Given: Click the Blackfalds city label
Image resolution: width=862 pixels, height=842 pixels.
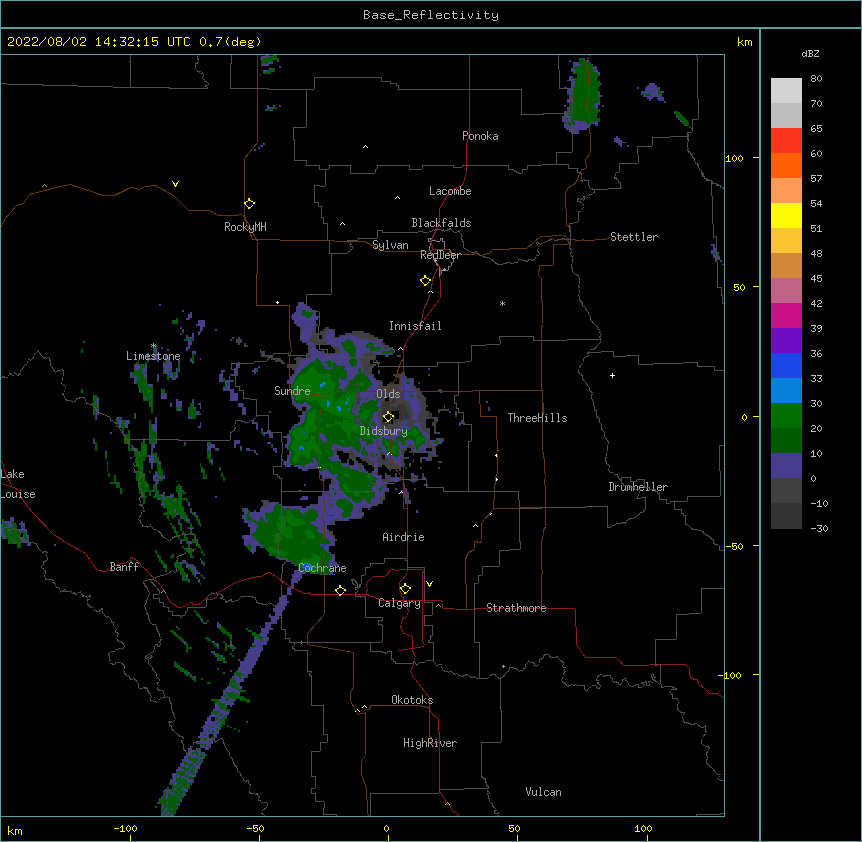Looking at the screenshot, I should click(441, 223).
